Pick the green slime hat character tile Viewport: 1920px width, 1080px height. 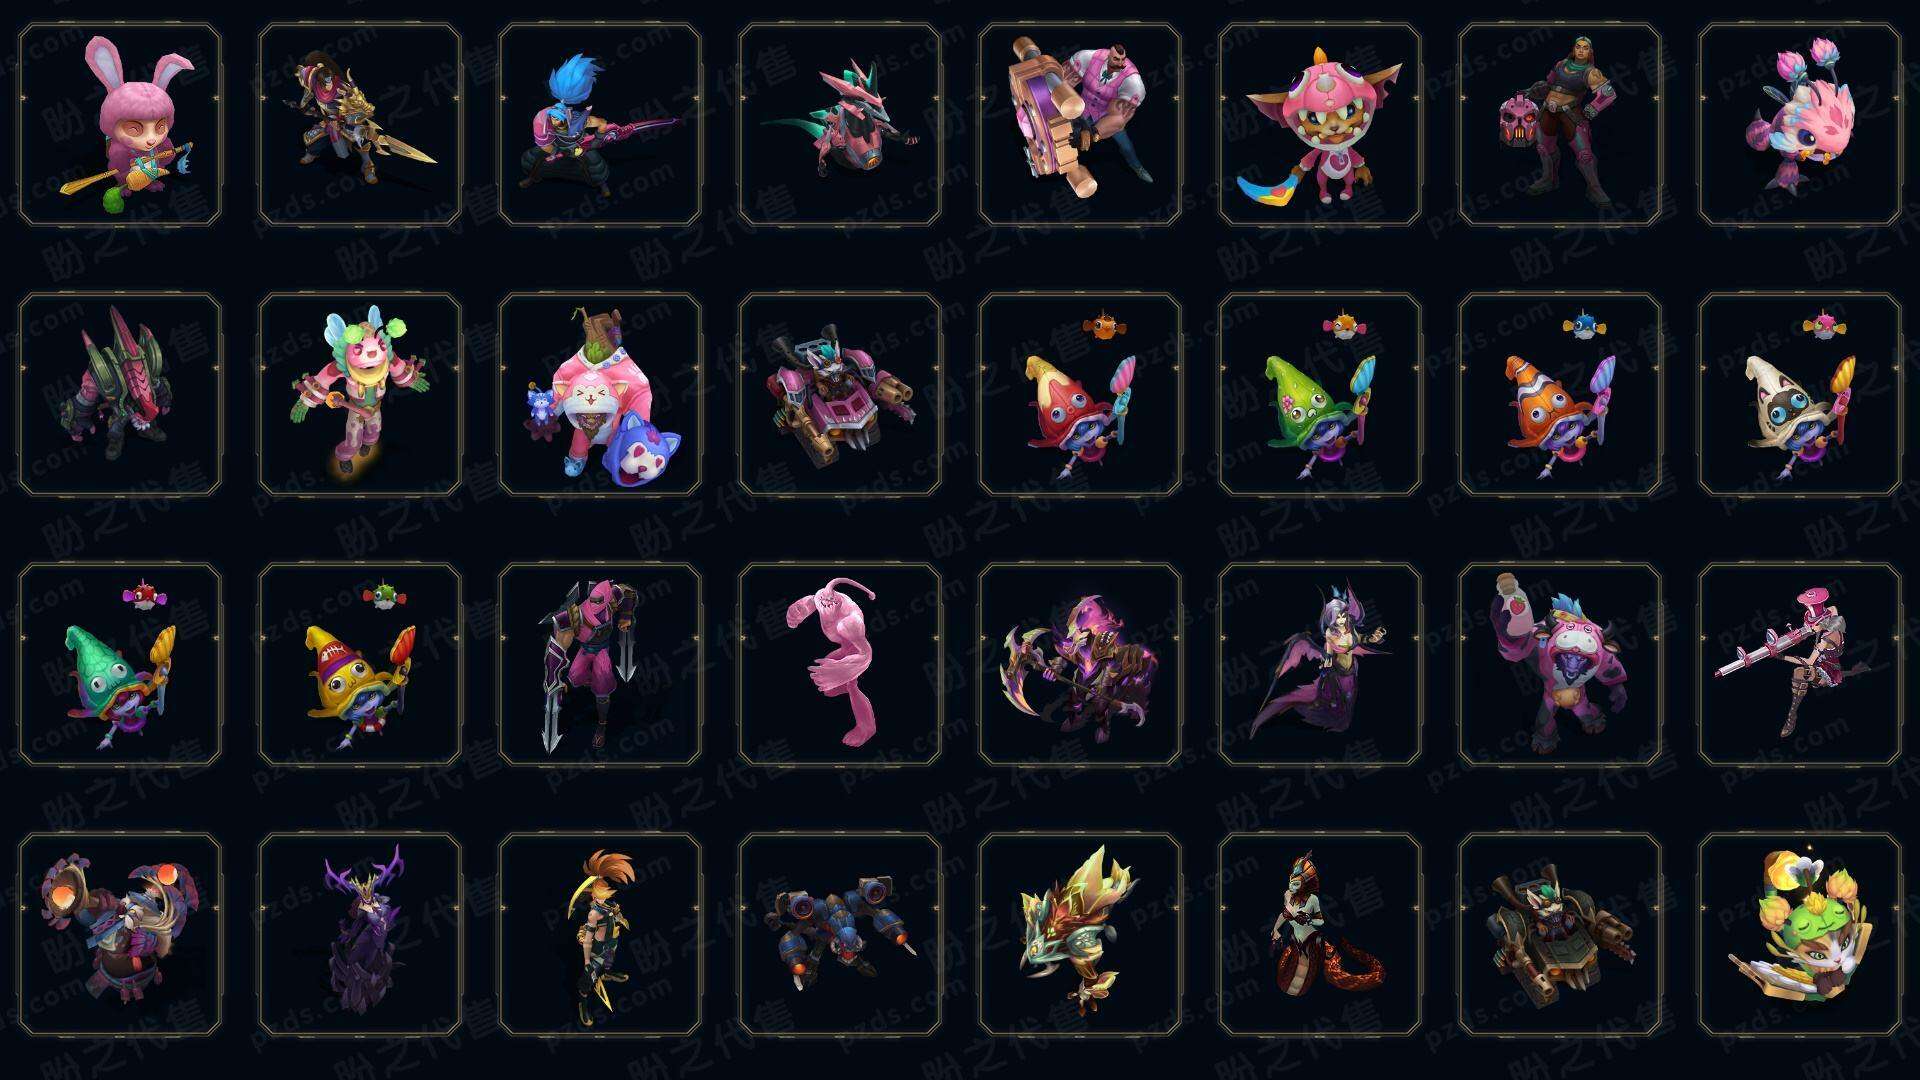[1320, 394]
